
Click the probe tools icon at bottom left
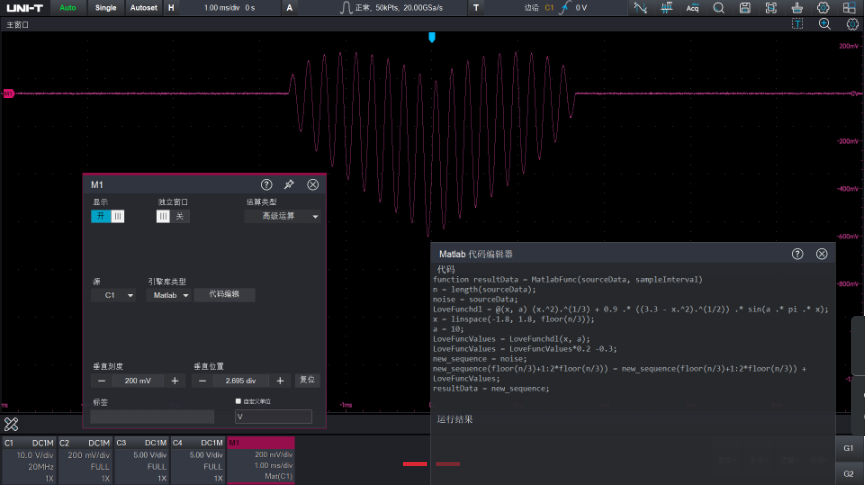point(11,424)
